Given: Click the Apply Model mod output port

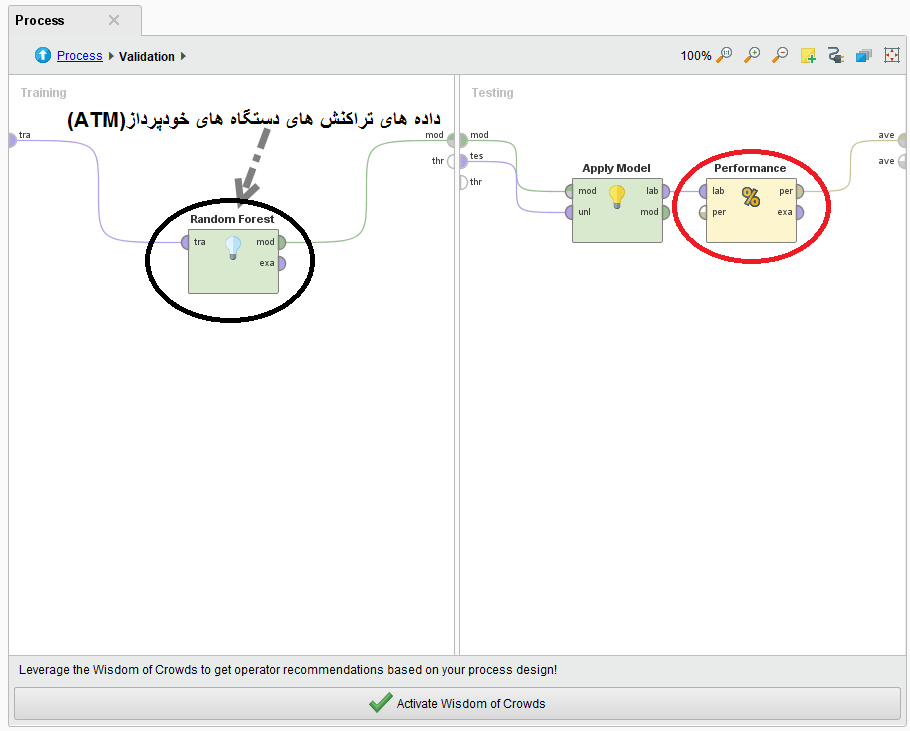Looking at the screenshot, I should pyautogui.click(x=666, y=212).
